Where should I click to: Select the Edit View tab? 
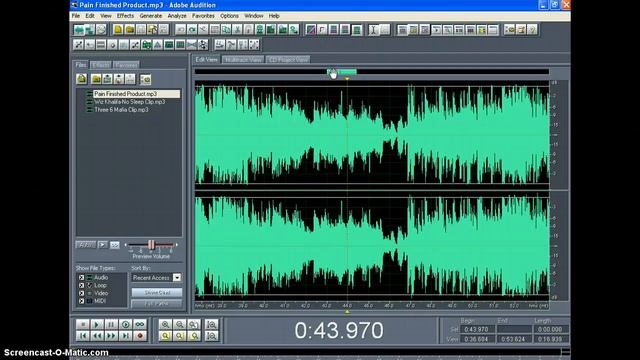[x=207, y=60]
